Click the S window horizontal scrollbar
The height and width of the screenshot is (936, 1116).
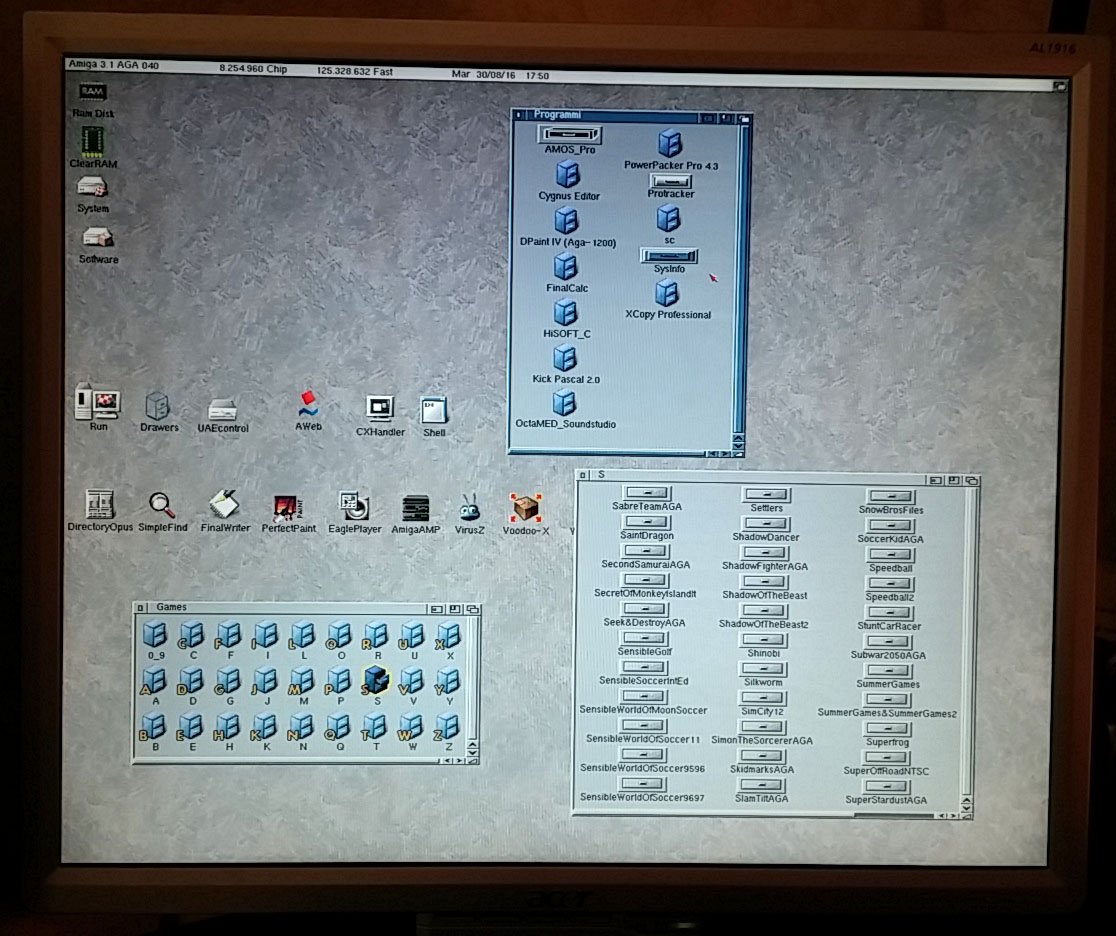click(x=754, y=816)
